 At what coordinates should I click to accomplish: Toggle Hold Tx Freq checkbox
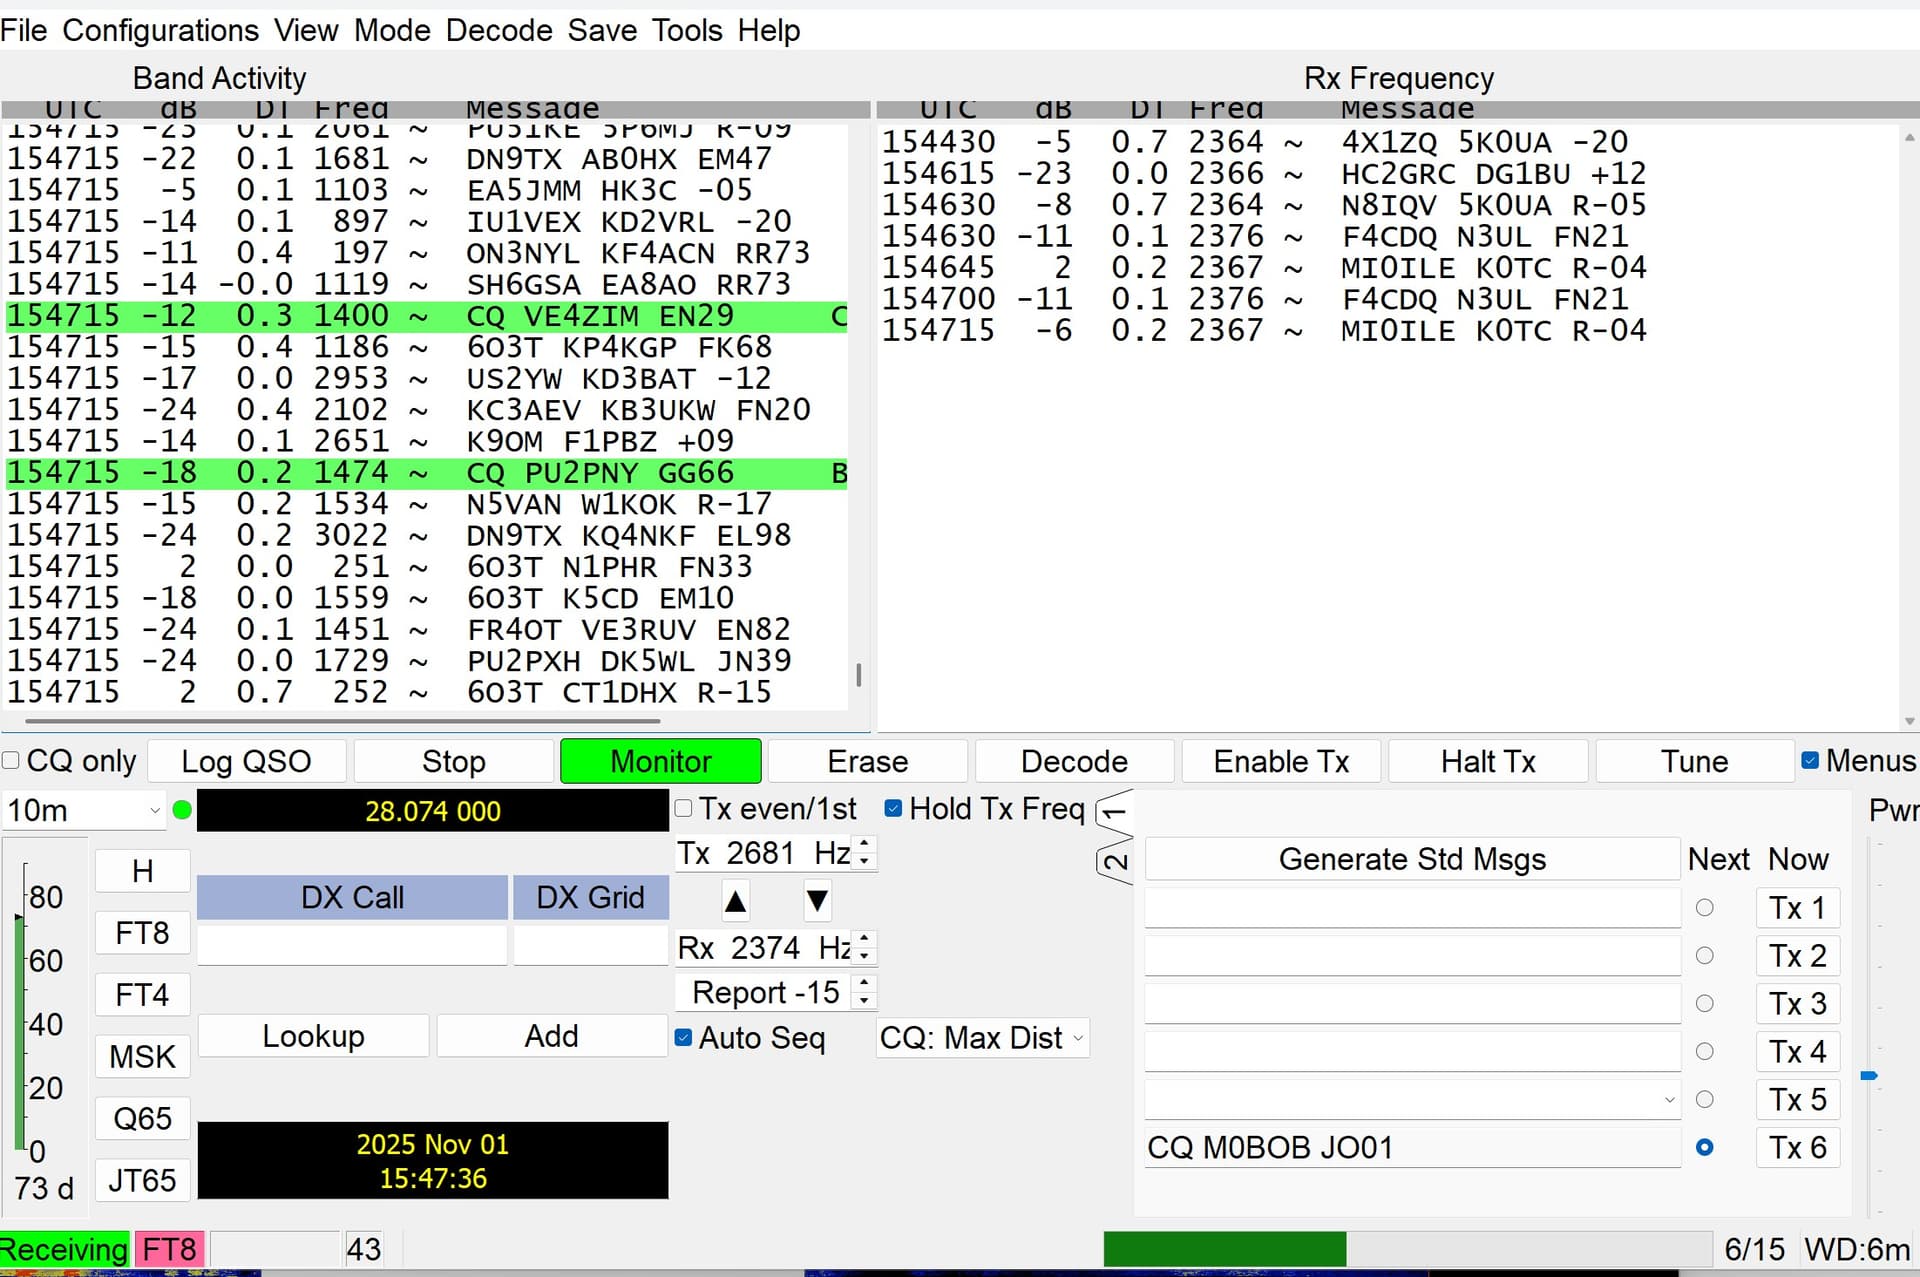[x=893, y=809]
